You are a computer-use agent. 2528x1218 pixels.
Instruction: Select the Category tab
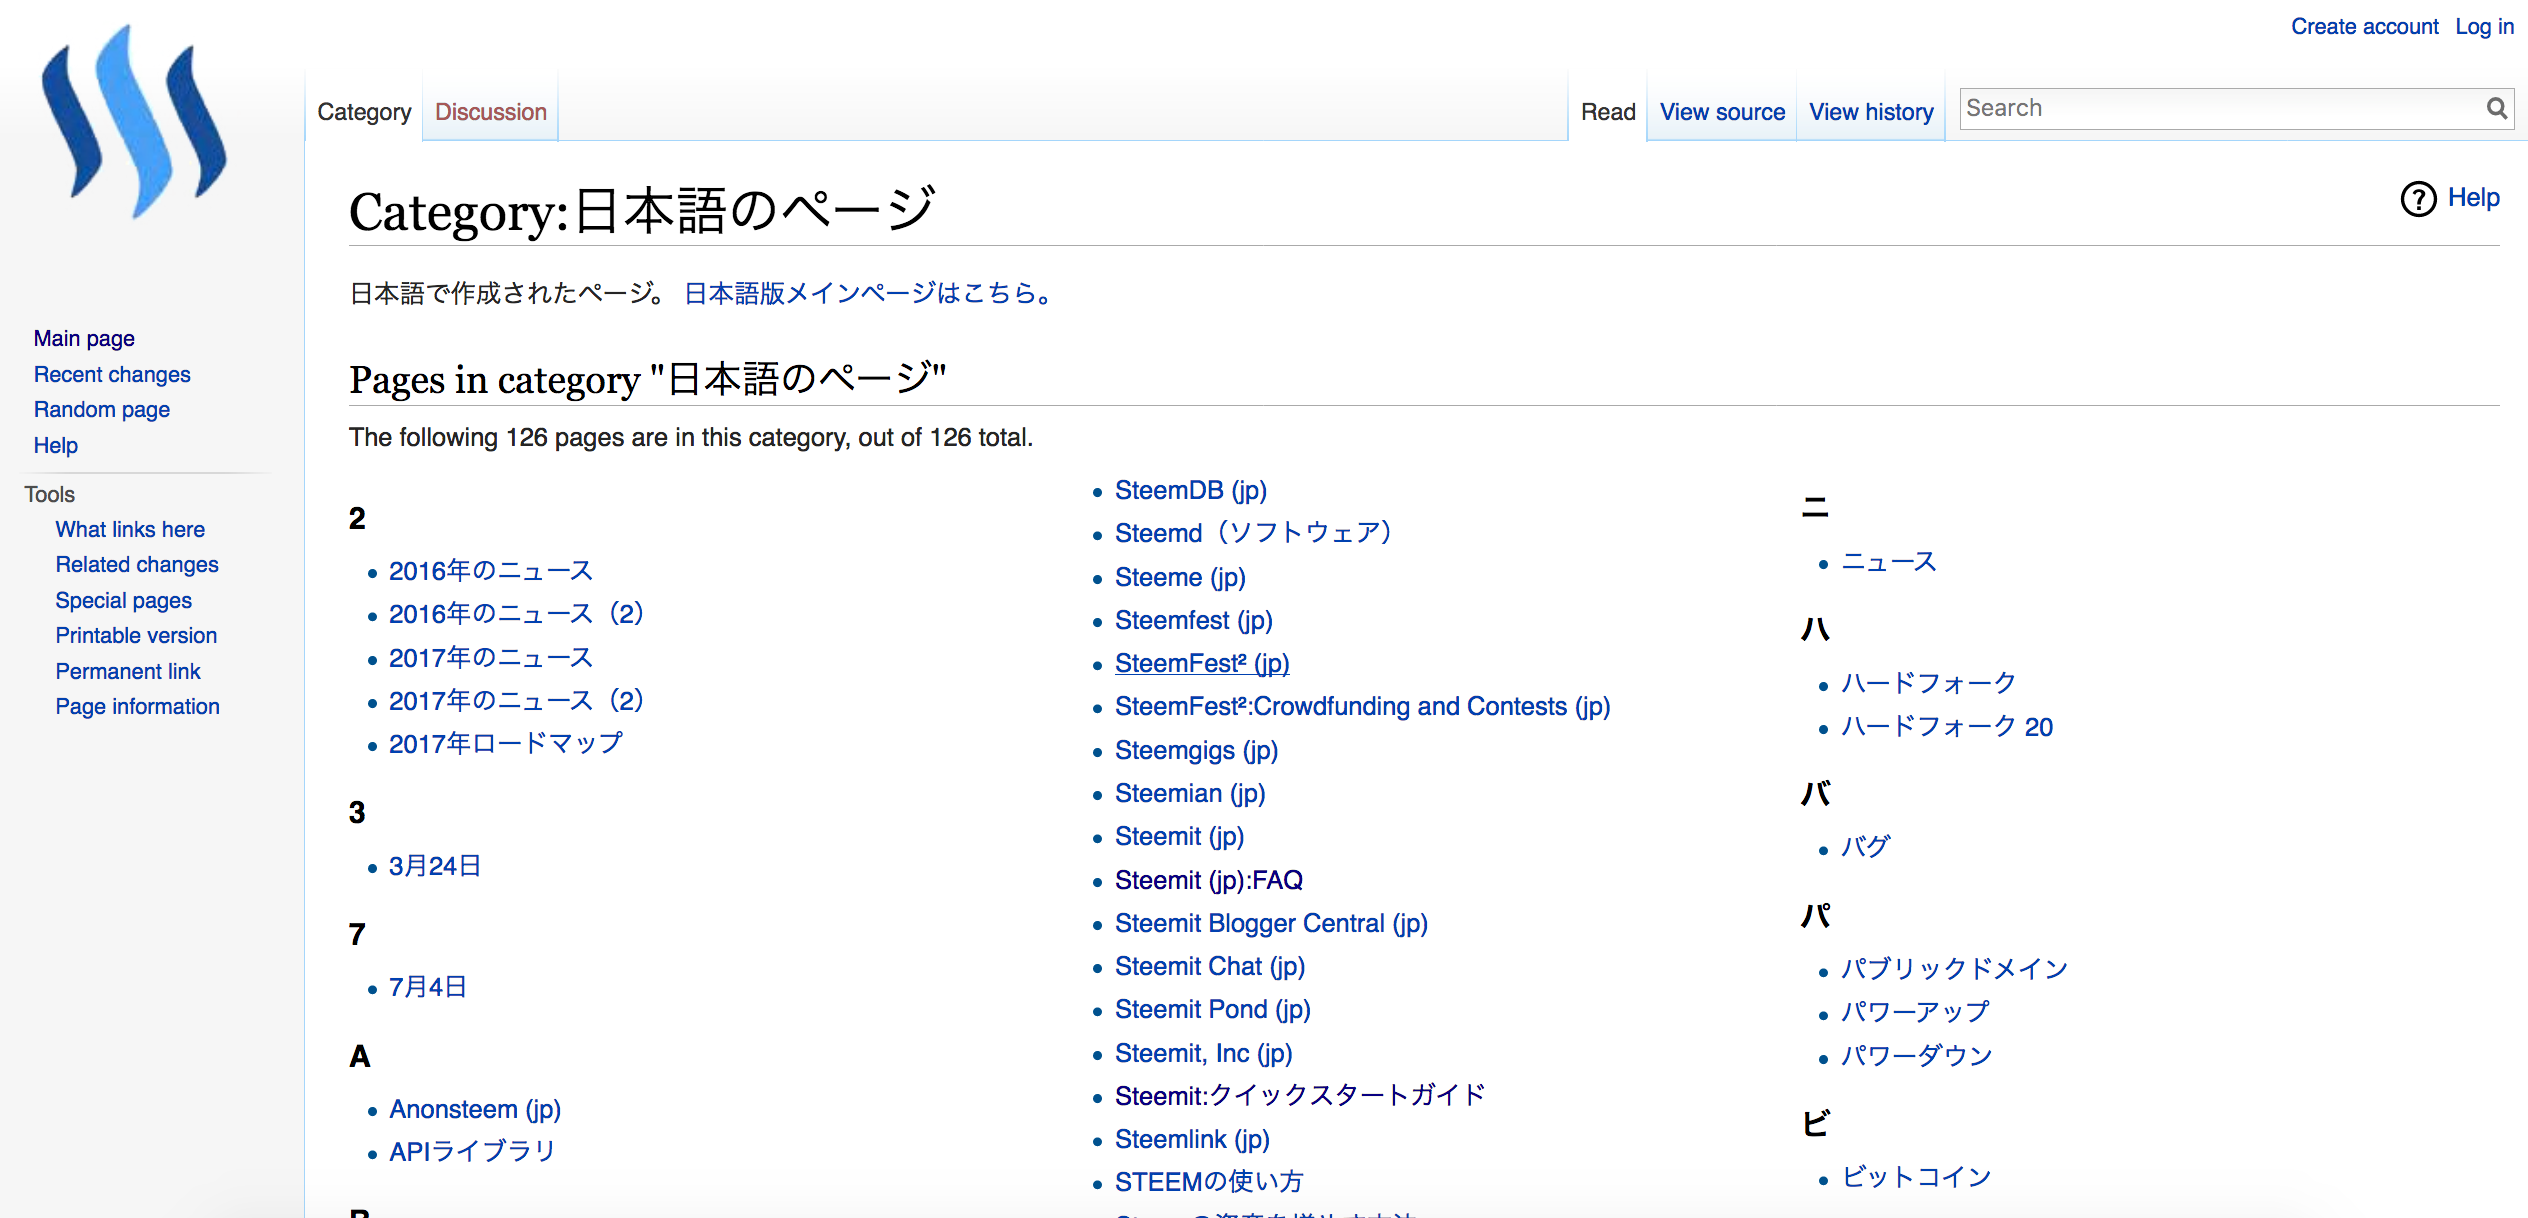click(363, 111)
